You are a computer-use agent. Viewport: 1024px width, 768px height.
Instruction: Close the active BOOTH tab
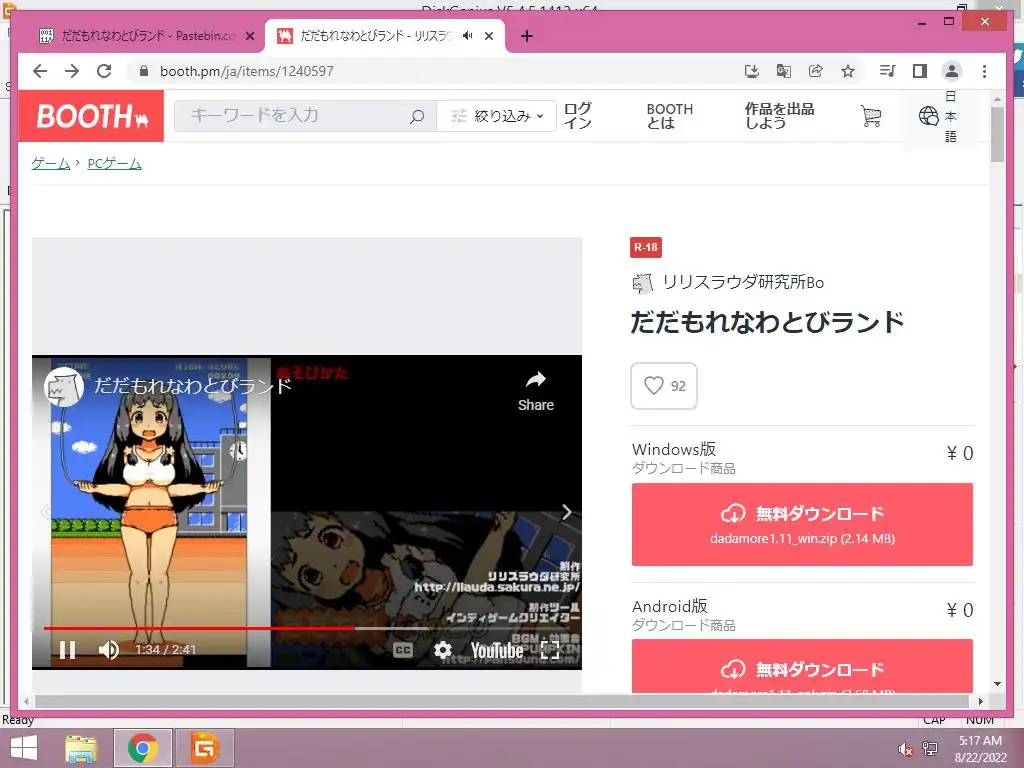pos(488,37)
